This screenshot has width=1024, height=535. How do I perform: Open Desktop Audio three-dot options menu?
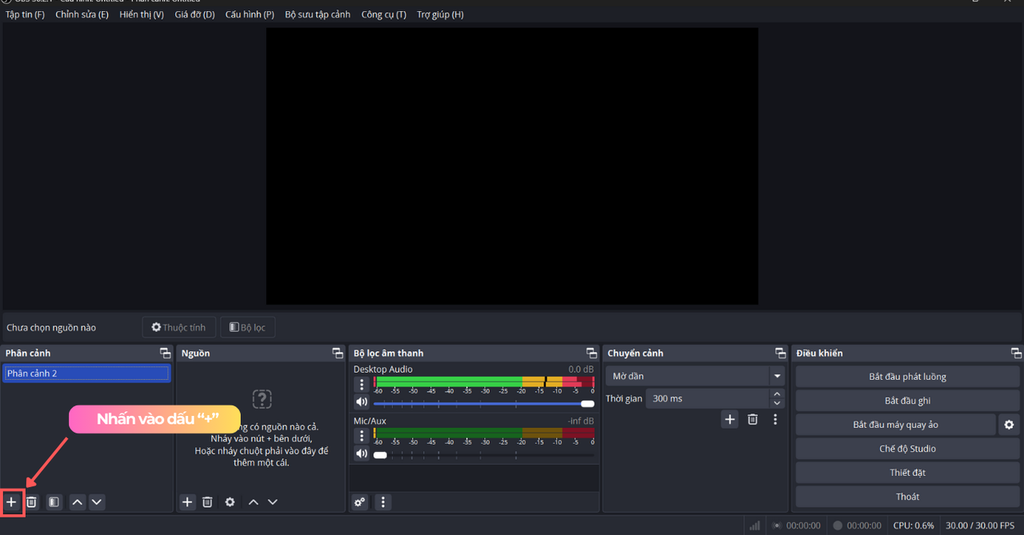362,385
